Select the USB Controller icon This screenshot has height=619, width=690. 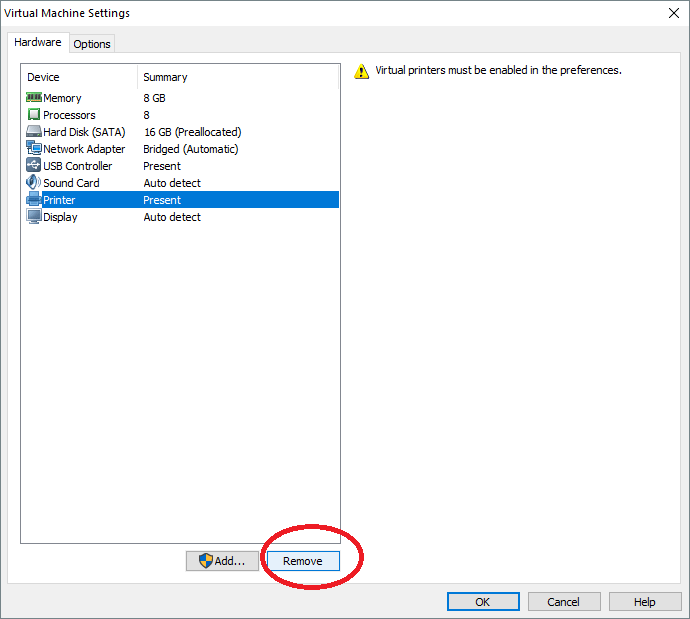click(34, 166)
